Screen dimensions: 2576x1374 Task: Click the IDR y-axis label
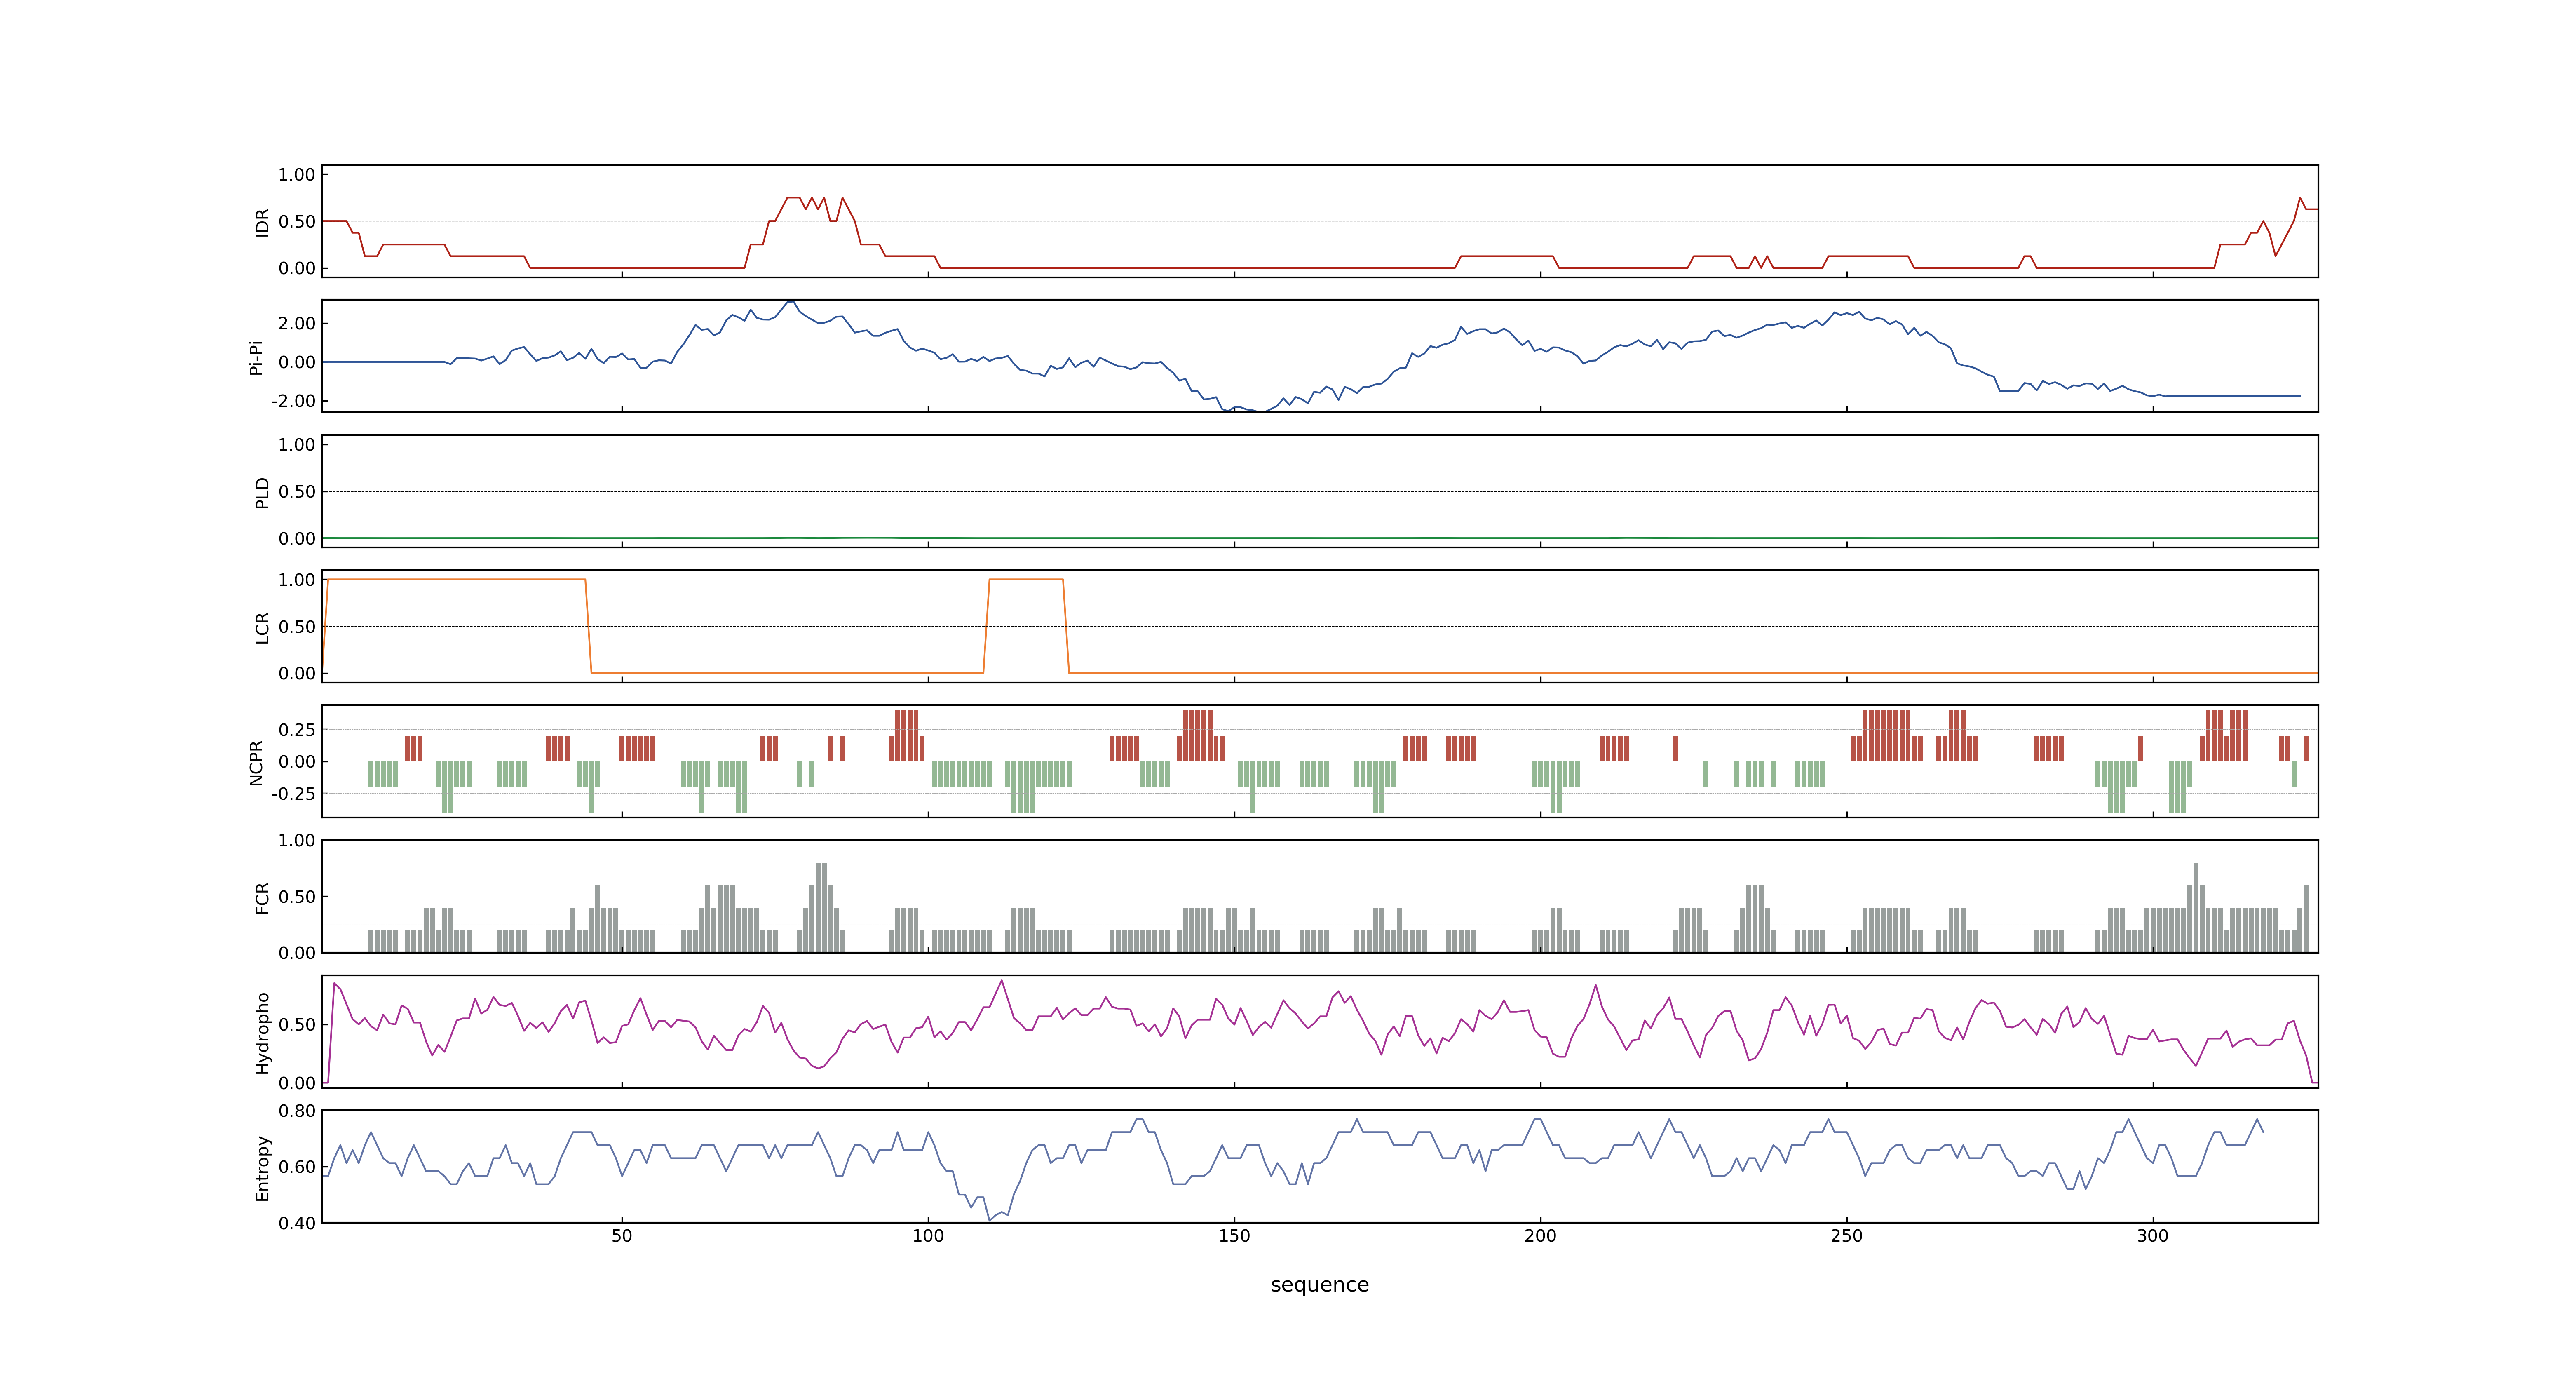tap(262, 222)
